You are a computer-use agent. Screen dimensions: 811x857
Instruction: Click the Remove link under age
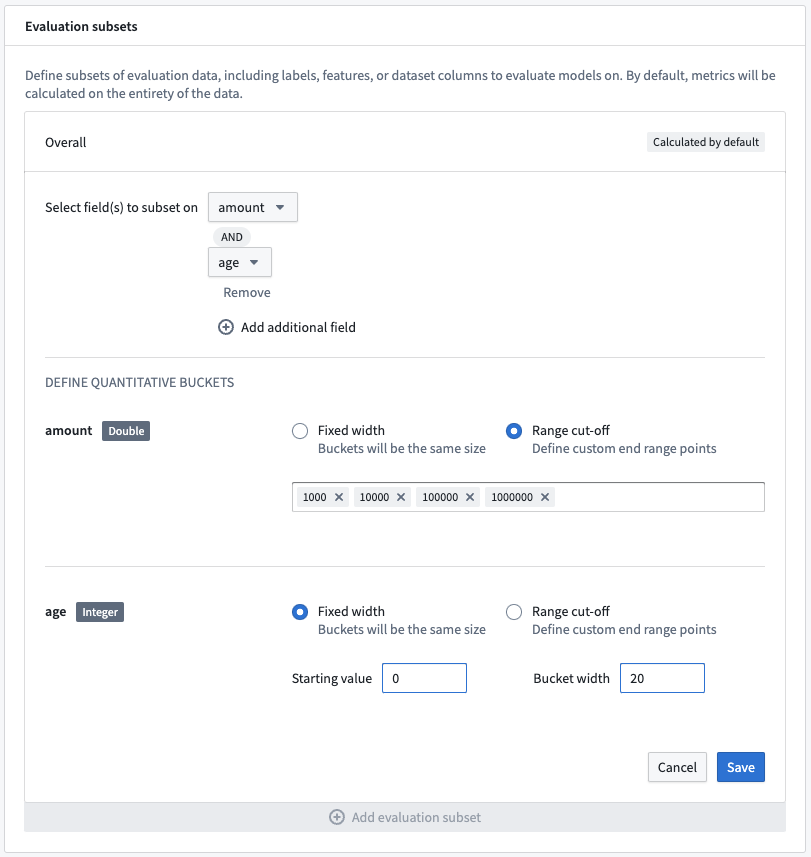coord(246,292)
